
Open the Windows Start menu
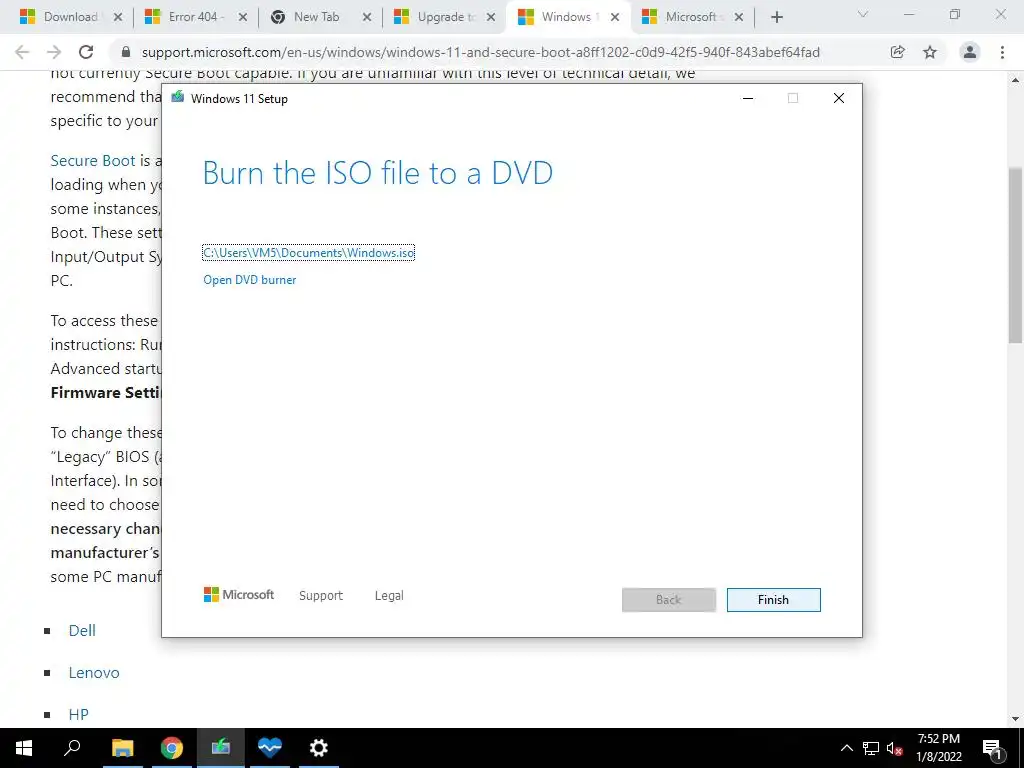[24, 748]
